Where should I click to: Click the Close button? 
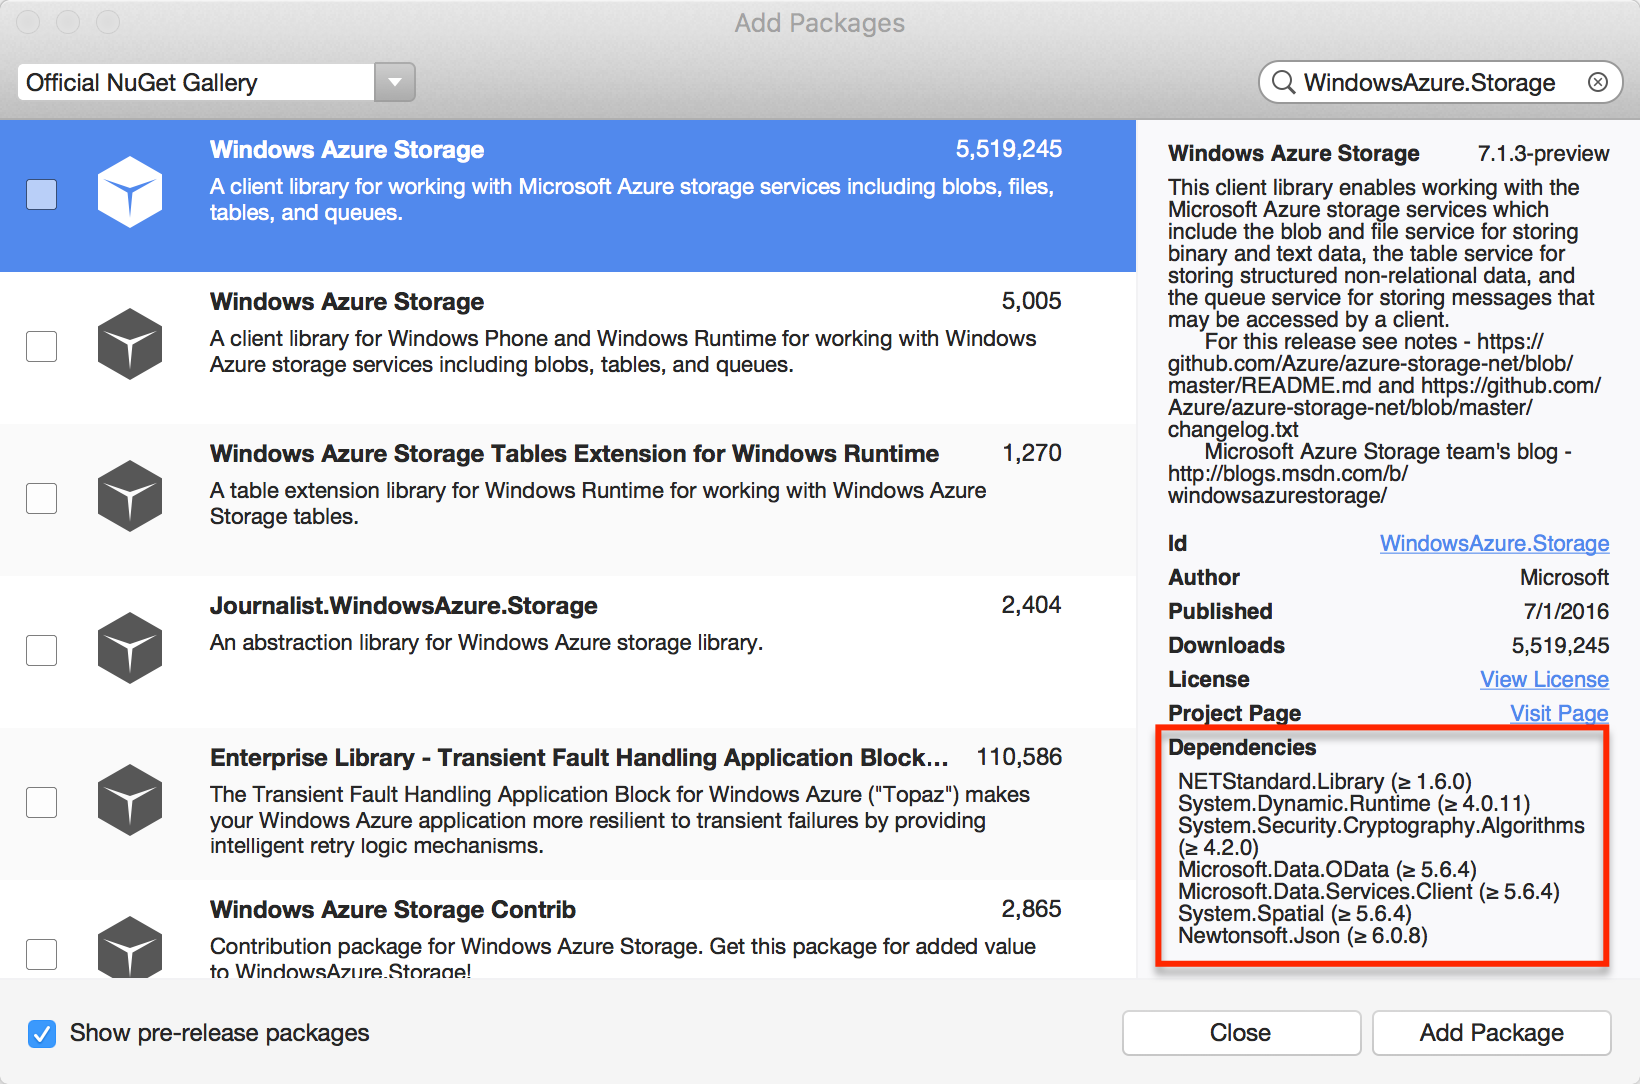(x=1241, y=1033)
